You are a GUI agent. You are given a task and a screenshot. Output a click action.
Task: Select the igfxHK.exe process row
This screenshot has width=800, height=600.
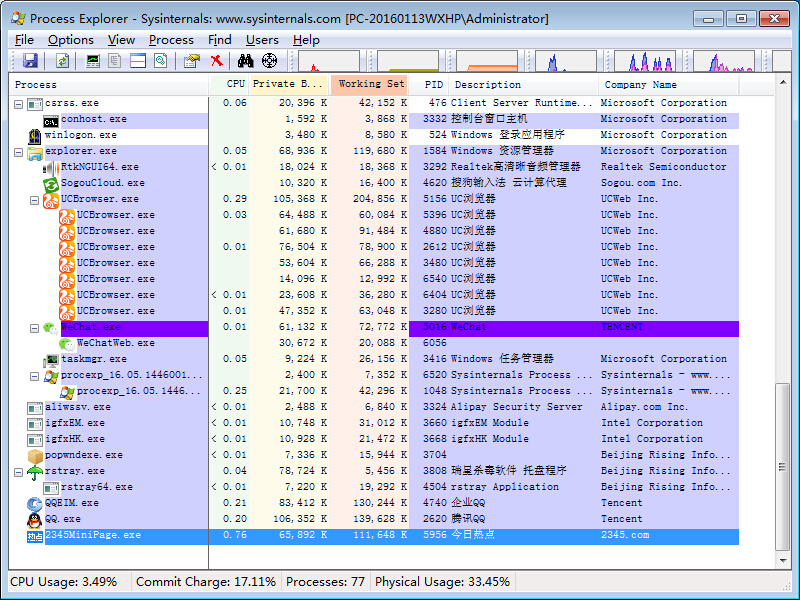[x=373, y=439]
